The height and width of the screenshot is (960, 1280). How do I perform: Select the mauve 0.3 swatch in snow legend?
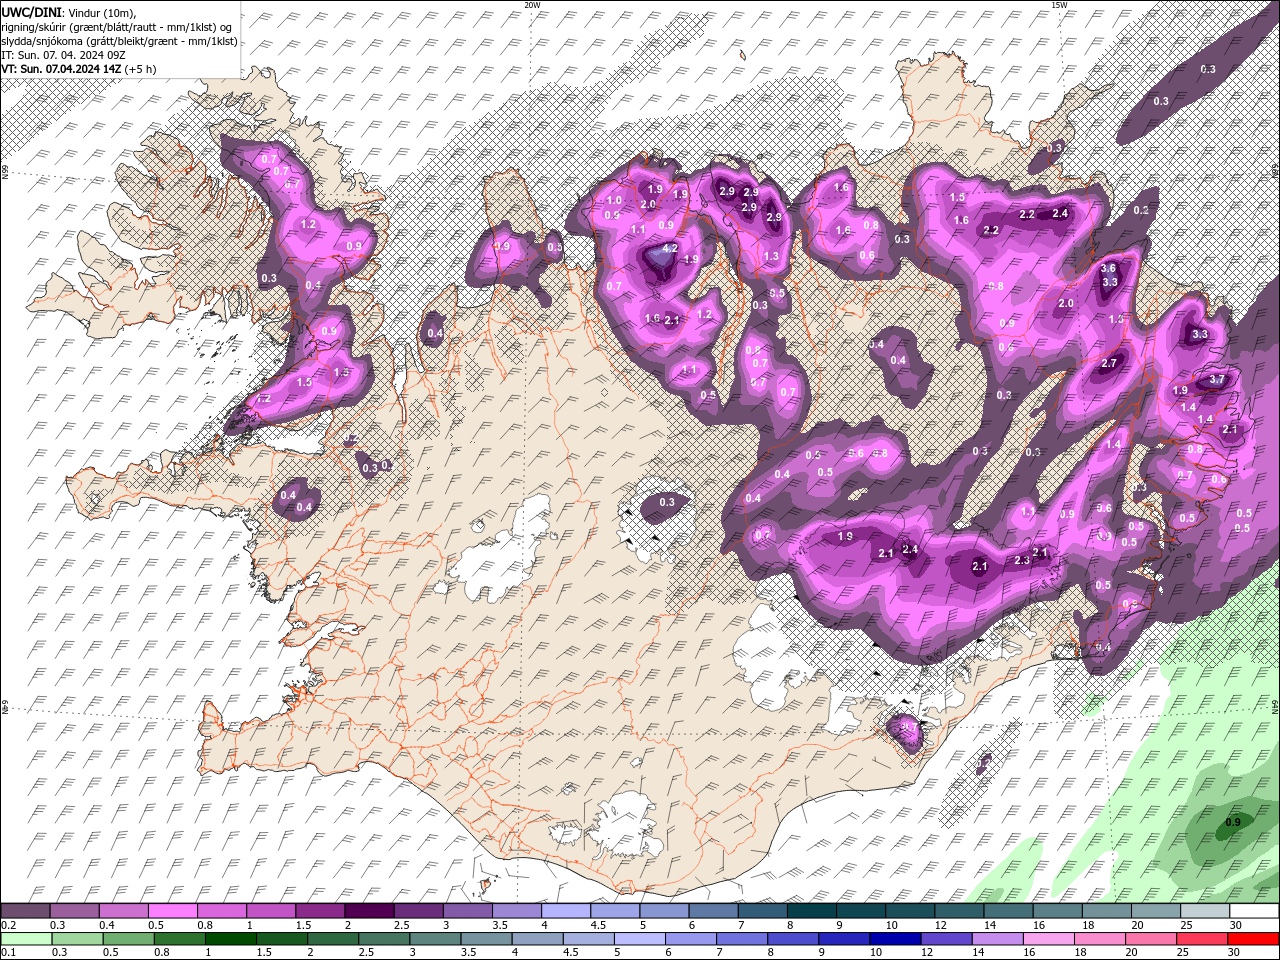[x=74, y=911]
